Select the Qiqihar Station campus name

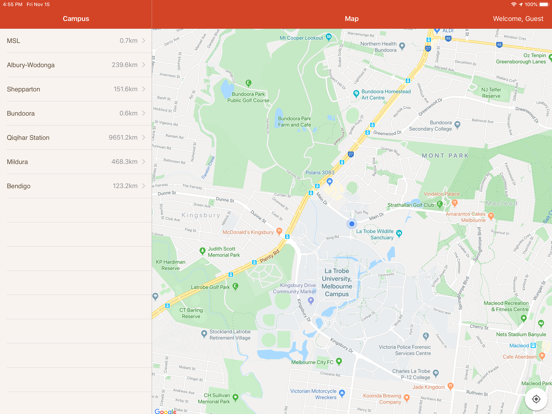(x=28, y=138)
